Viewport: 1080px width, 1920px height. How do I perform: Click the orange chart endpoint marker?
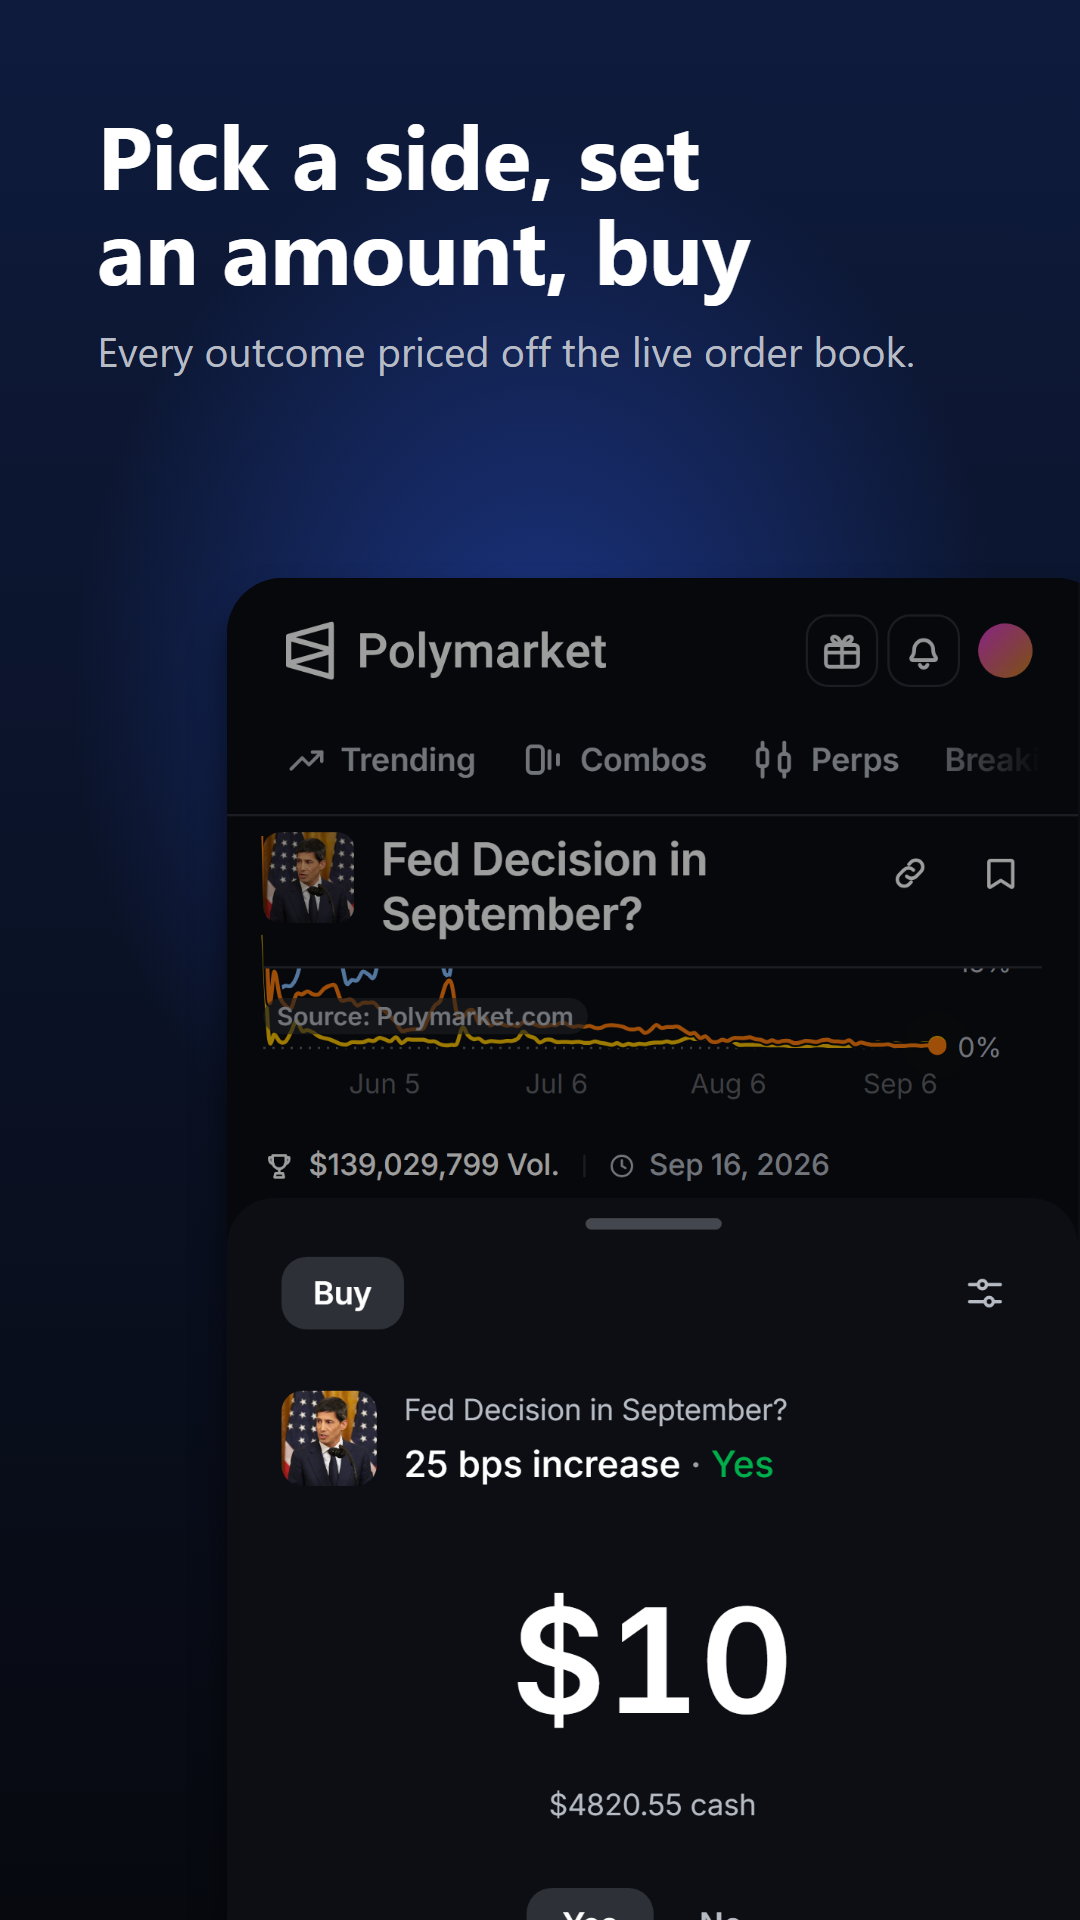coord(937,1045)
